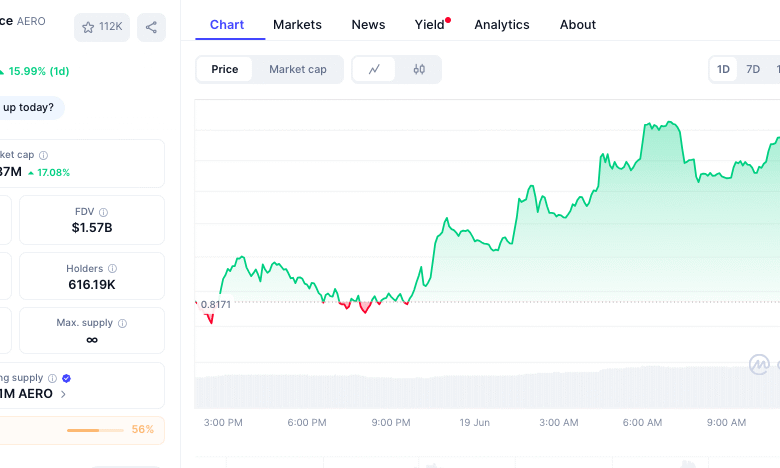Open the News tab
Viewport: 780px width, 468px height.
point(368,24)
